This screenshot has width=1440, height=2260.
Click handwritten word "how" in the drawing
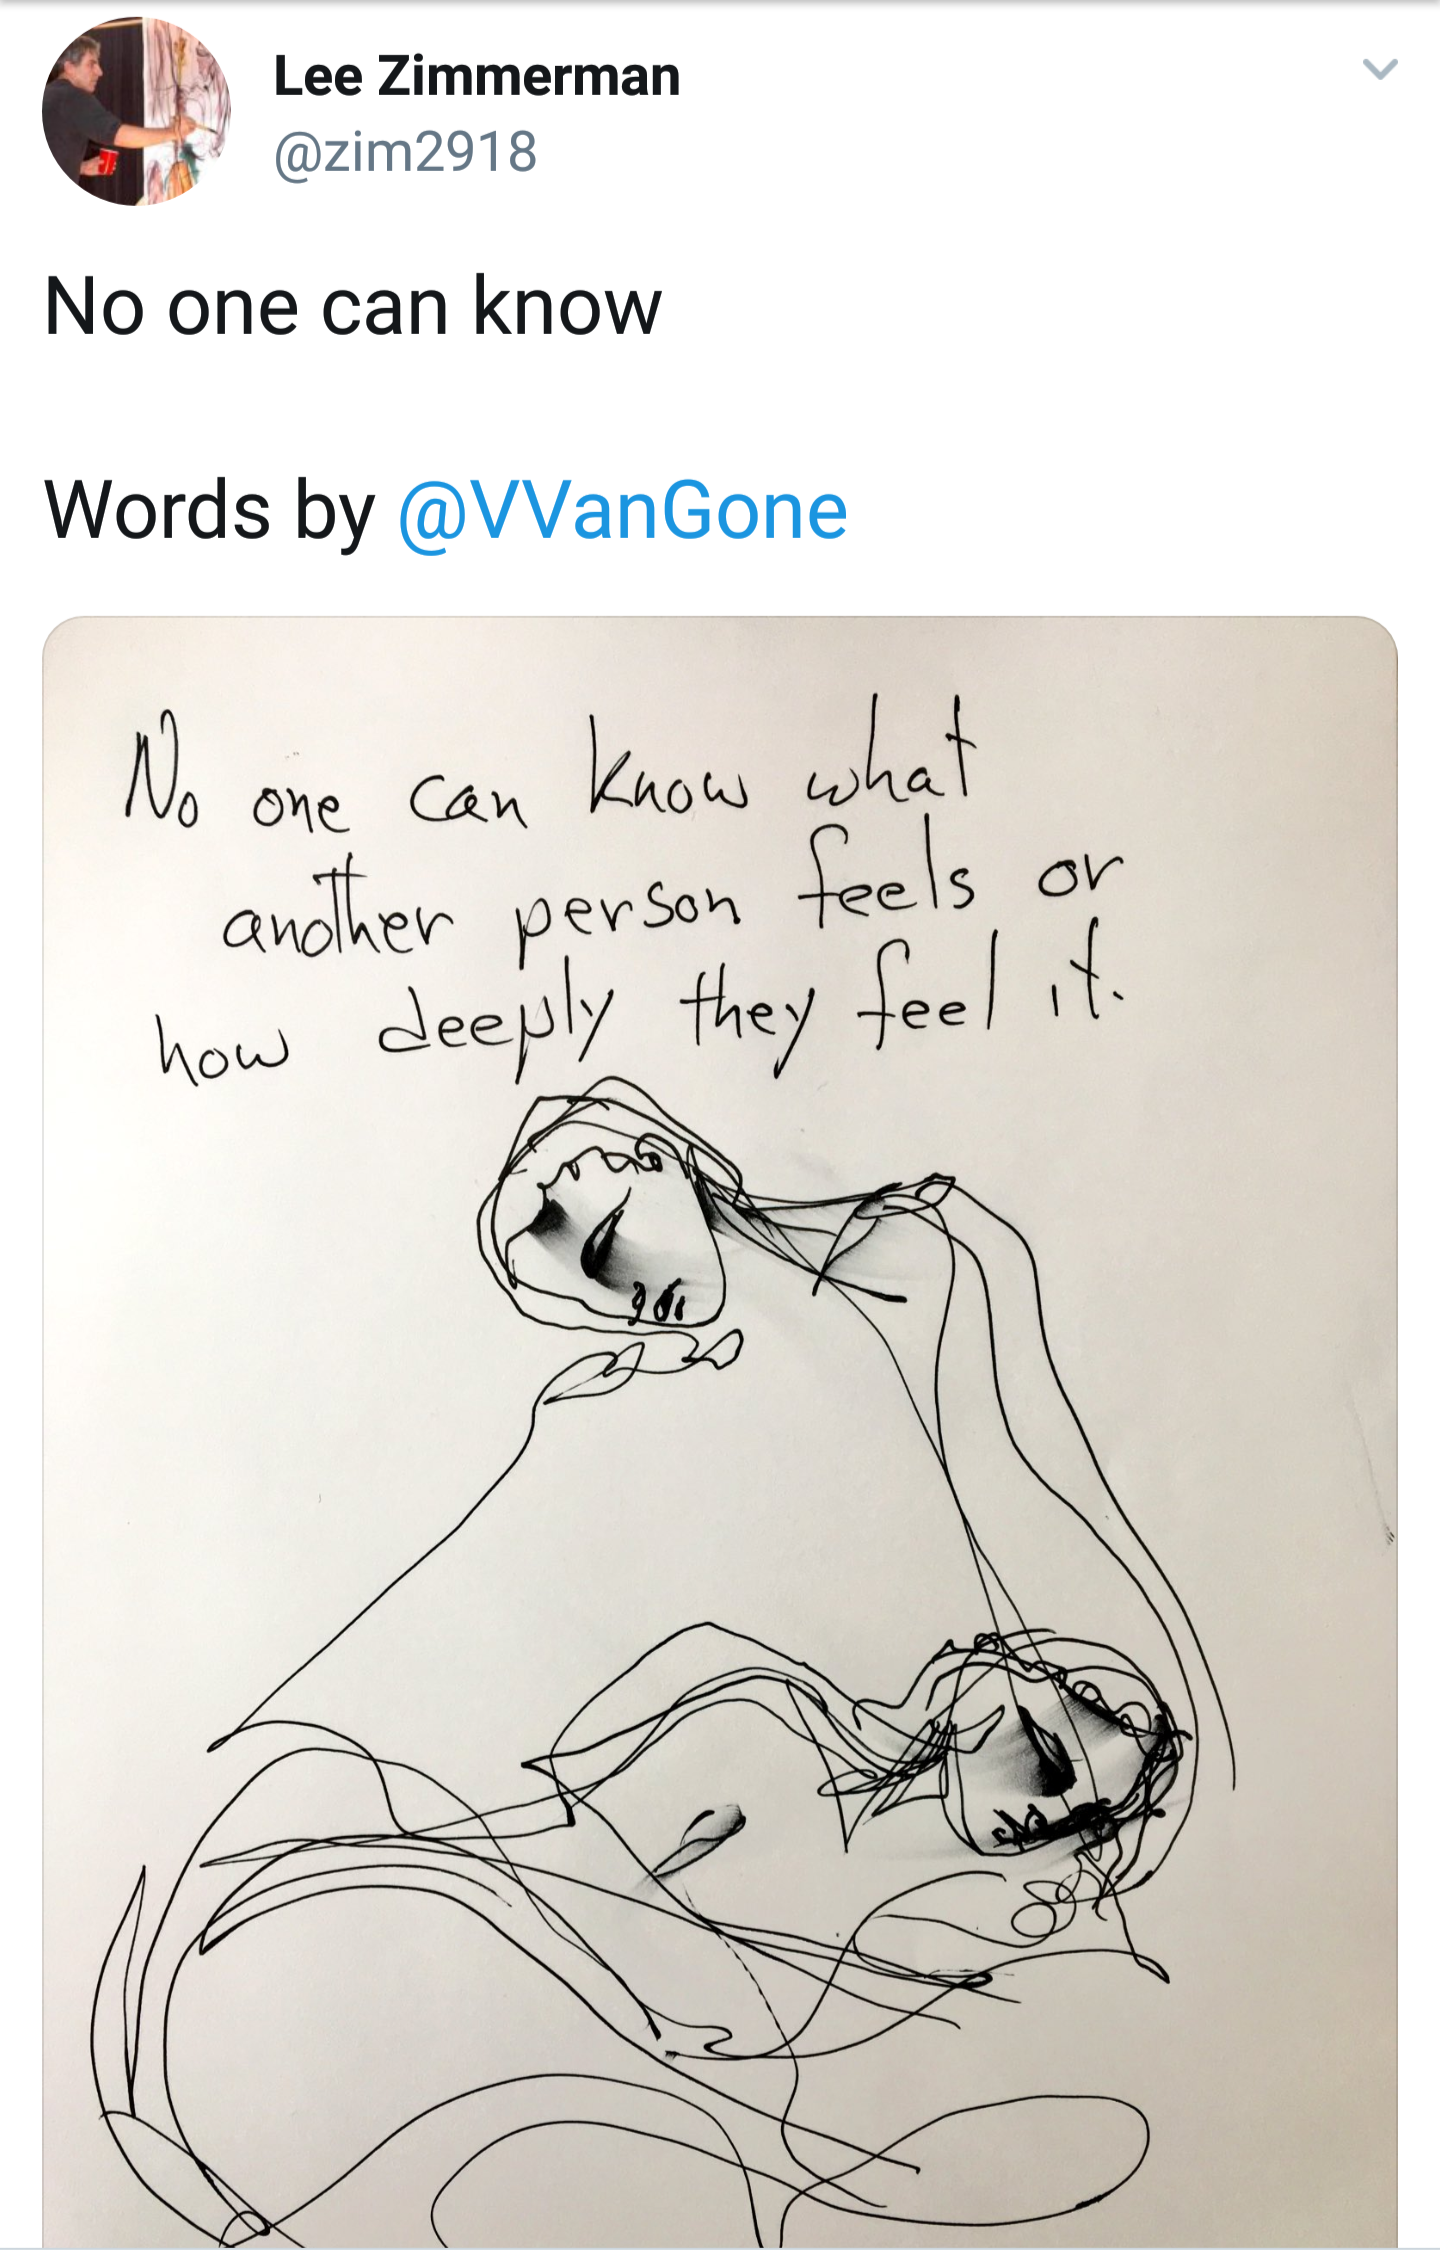[223, 1050]
